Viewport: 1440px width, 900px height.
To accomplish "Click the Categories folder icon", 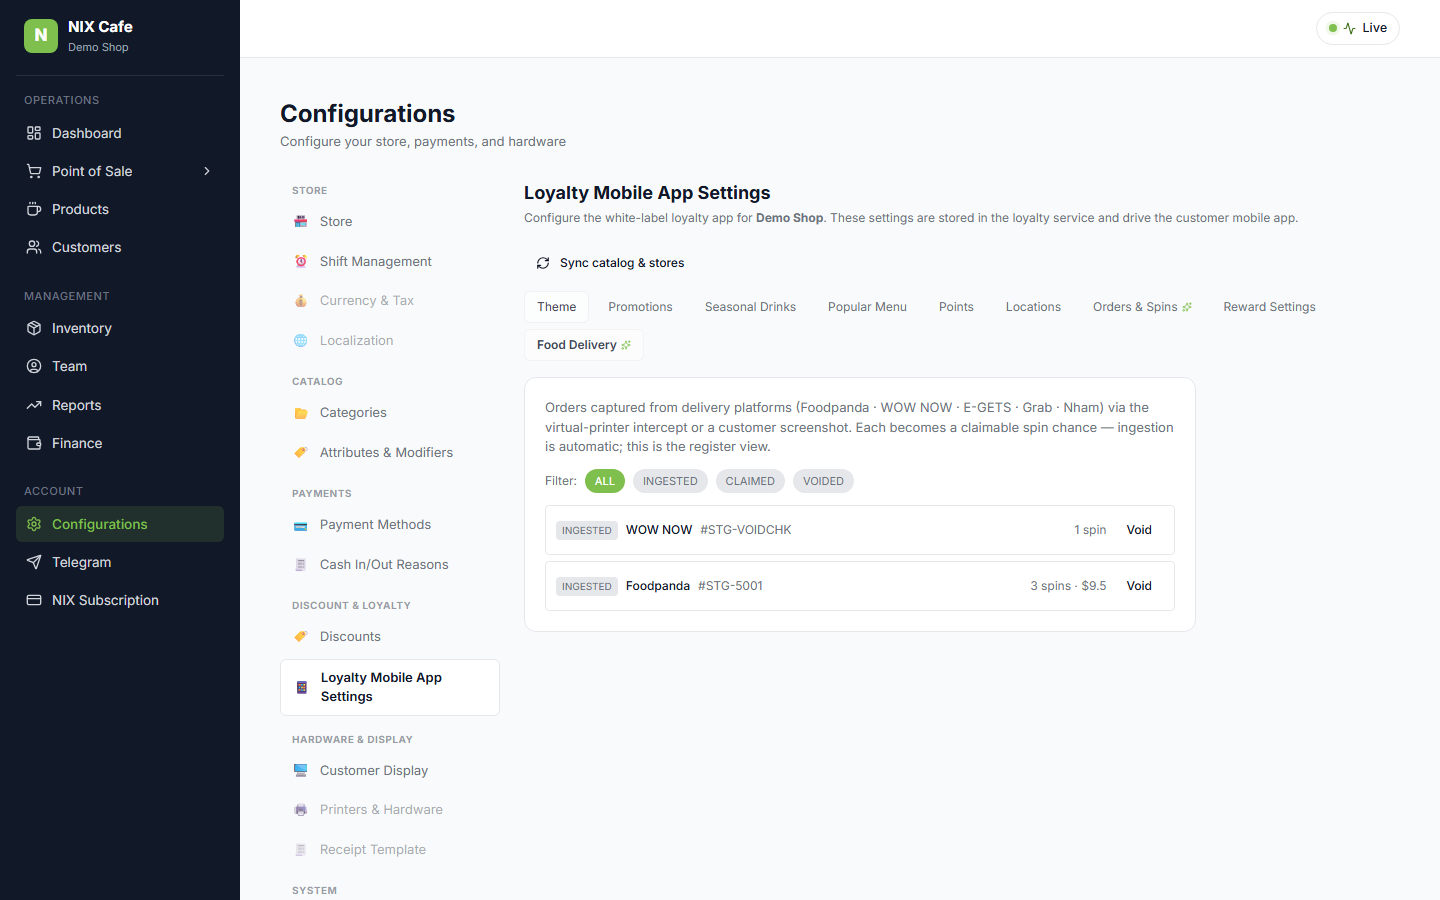I will click(x=301, y=413).
